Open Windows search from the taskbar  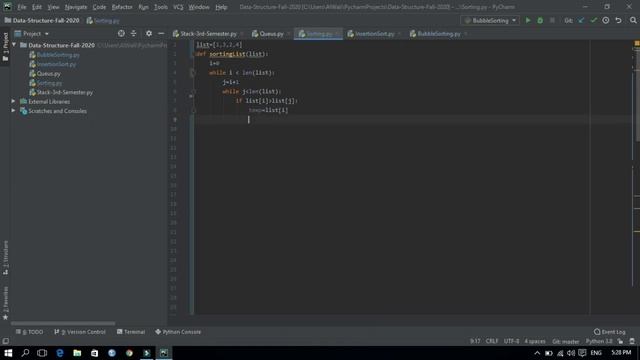click(x=25, y=353)
